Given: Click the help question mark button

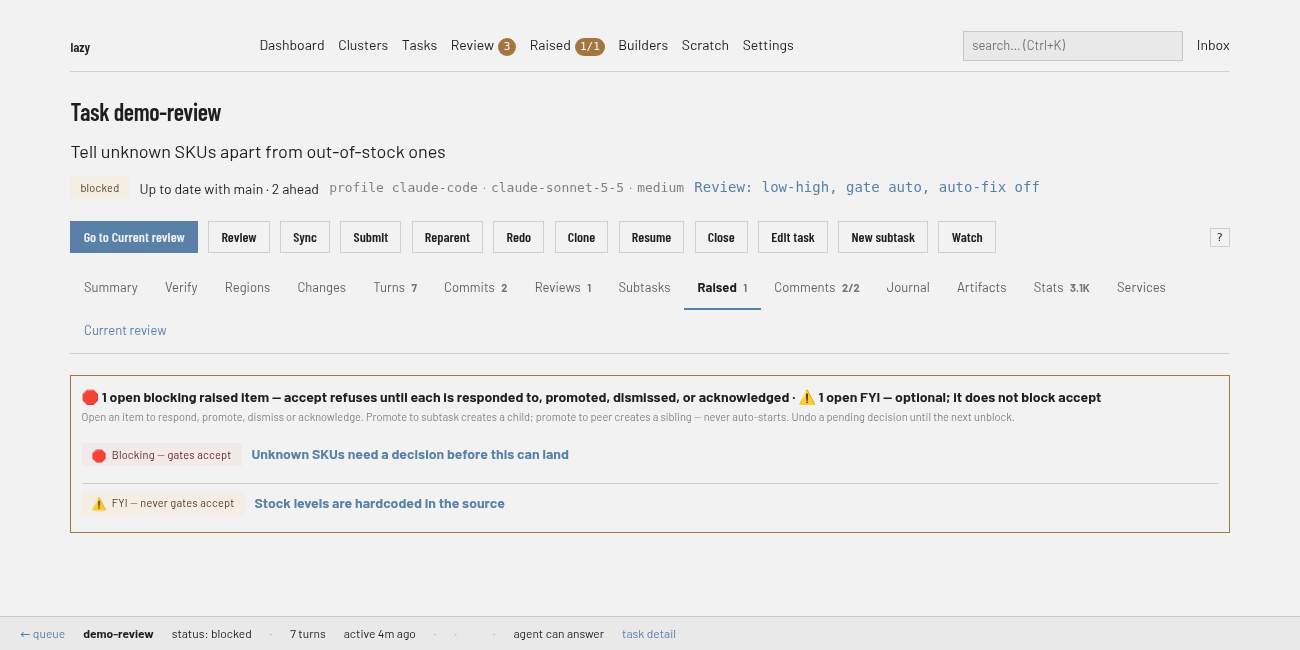Looking at the screenshot, I should [1219, 237].
